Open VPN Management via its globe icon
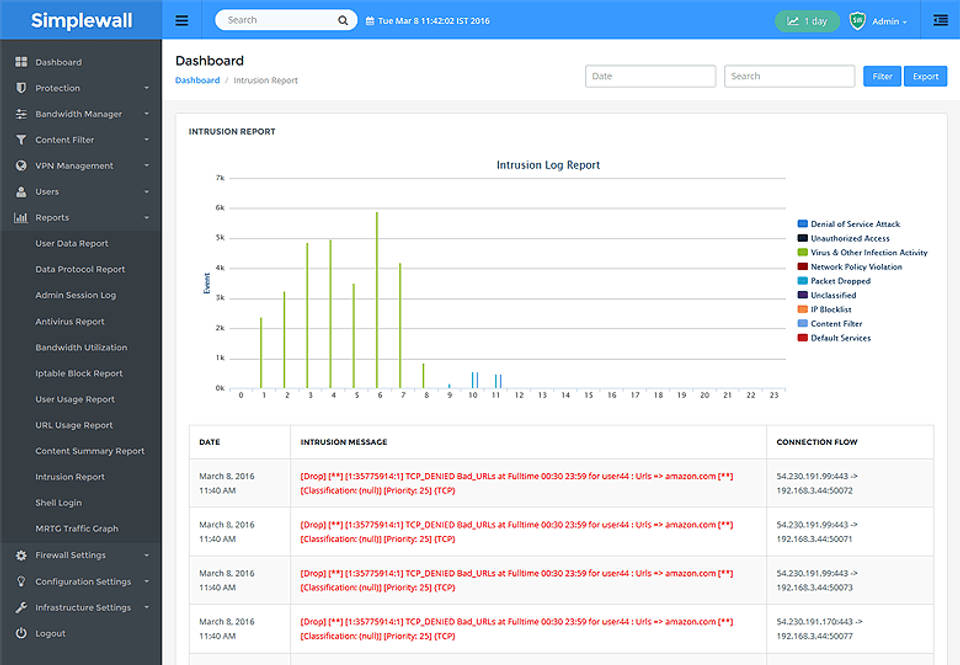The height and width of the screenshot is (665, 960). click(x=22, y=165)
